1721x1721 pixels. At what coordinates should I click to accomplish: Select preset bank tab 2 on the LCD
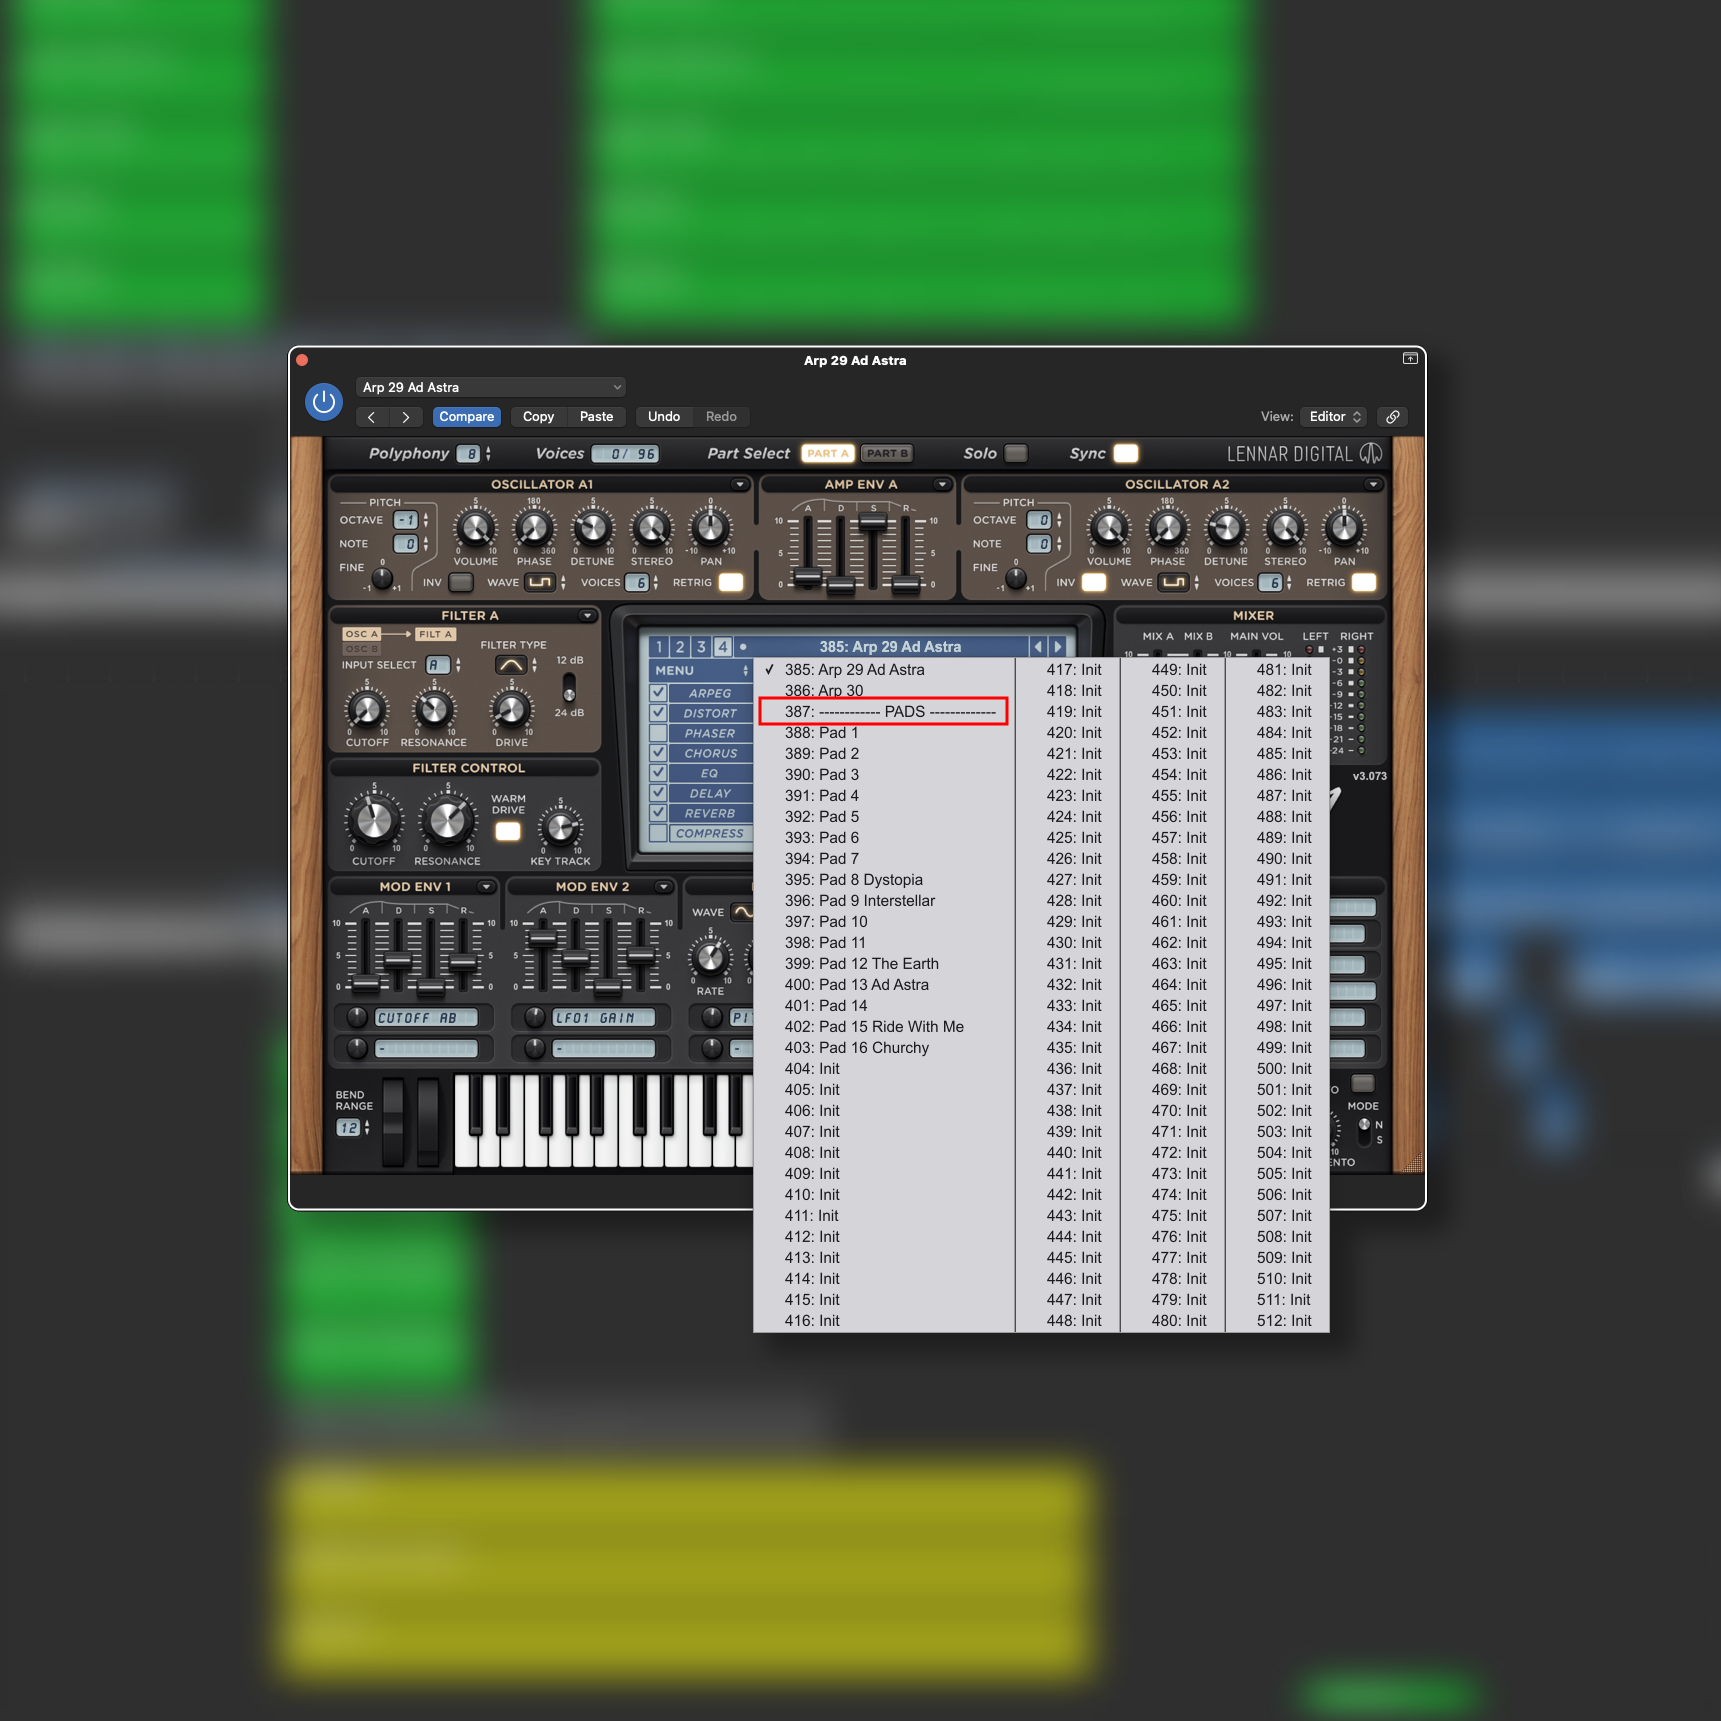coord(681,646)
